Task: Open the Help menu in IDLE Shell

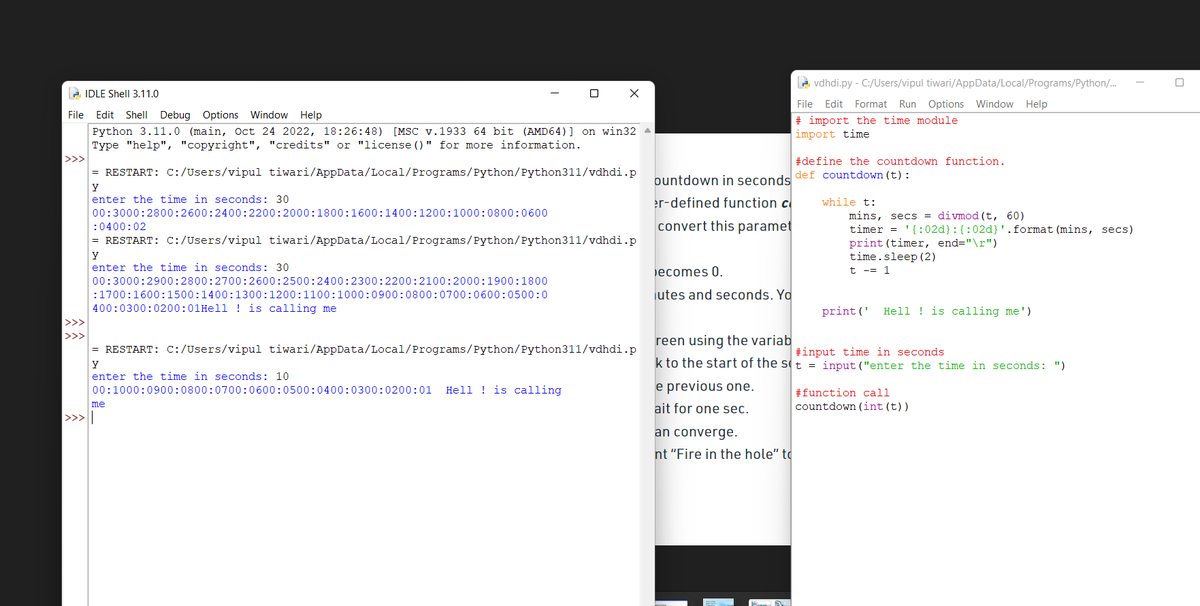Action: click(x=311, y=115)
